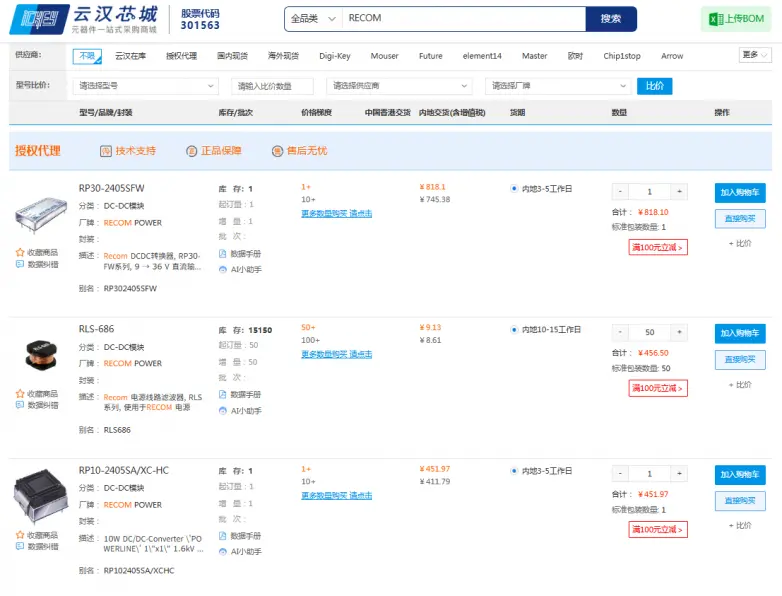
Task: Open the 请选择厂牌 dropdown
Action: click(558, 86)
